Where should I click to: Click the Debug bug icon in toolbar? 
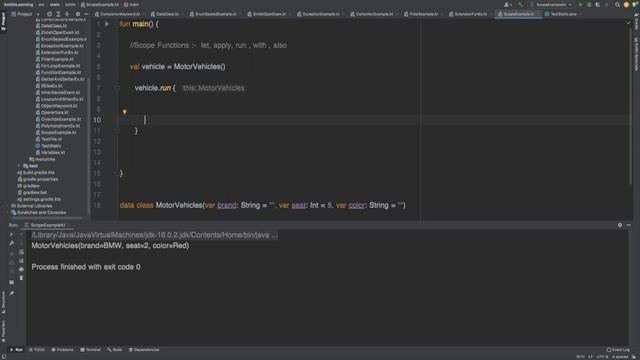[589, 4]
